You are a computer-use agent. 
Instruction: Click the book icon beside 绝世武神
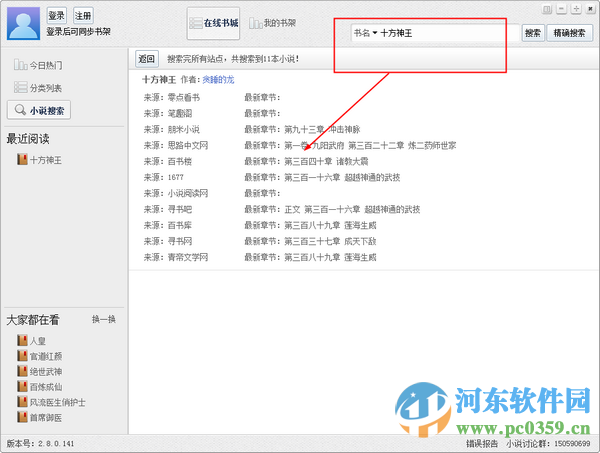22,371
